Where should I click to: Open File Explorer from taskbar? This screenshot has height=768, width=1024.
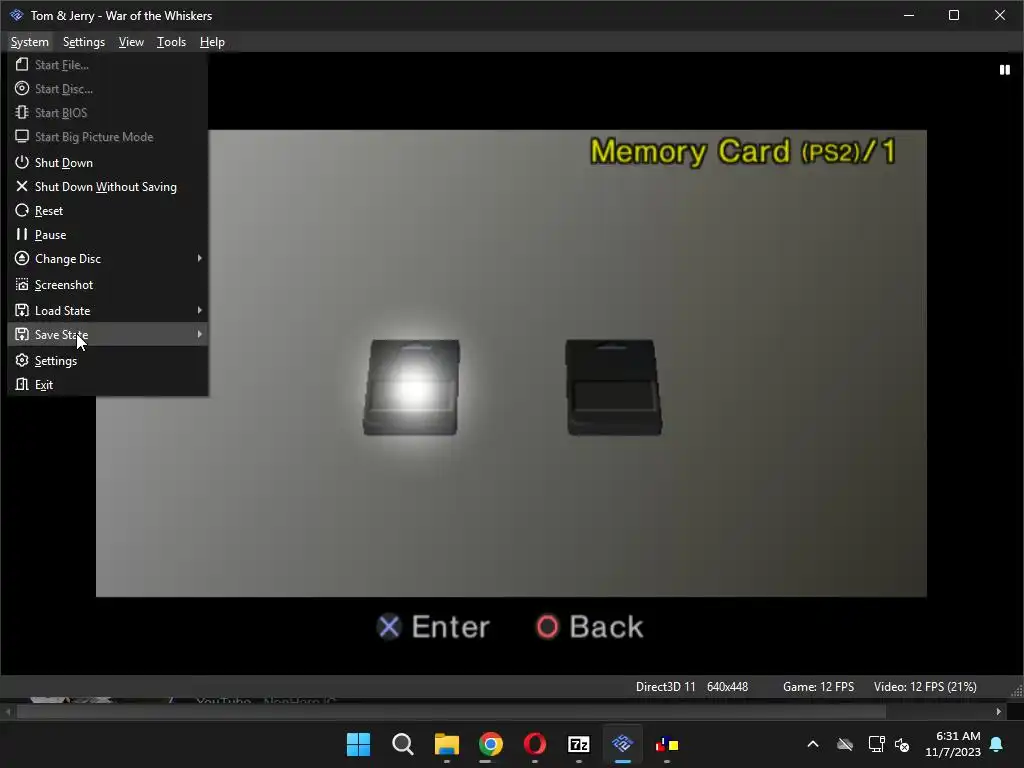coord(447,744)
